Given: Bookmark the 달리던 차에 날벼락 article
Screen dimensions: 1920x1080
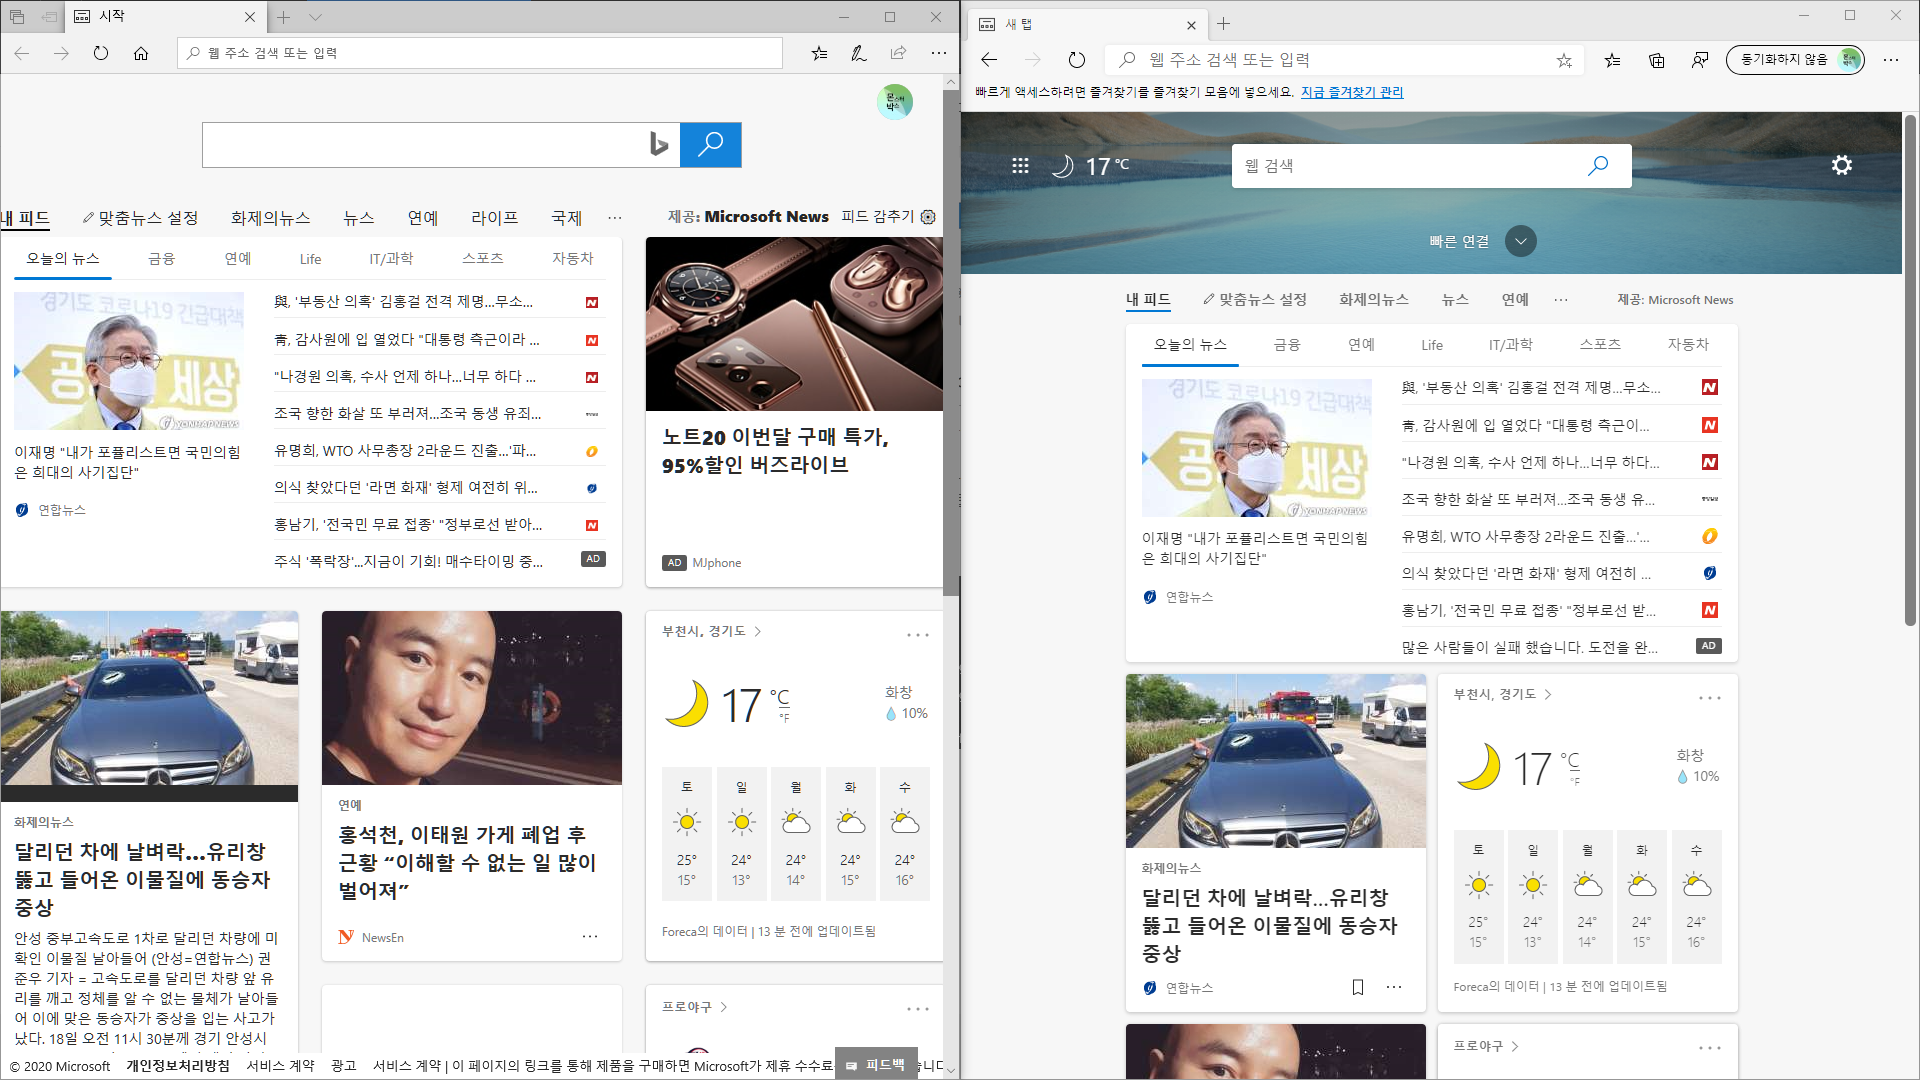Looking at the screenshot, I should pyautogui.click(x=1357, y=987).
